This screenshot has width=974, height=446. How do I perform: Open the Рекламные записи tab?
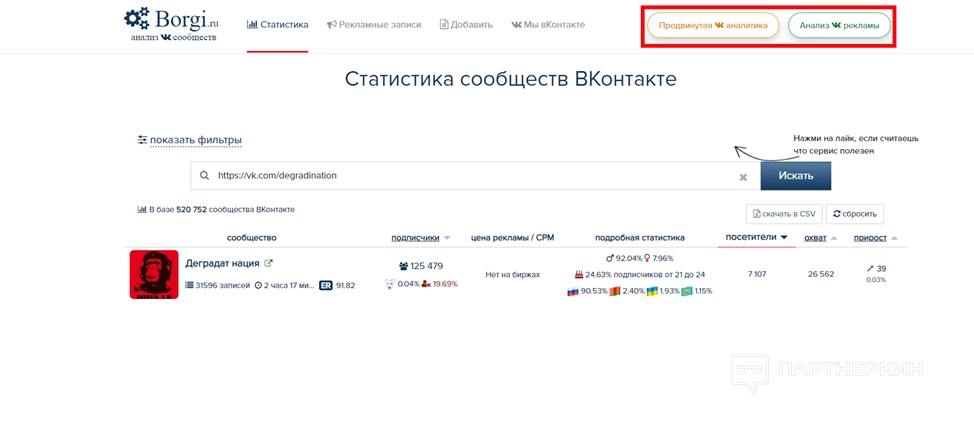374,25
